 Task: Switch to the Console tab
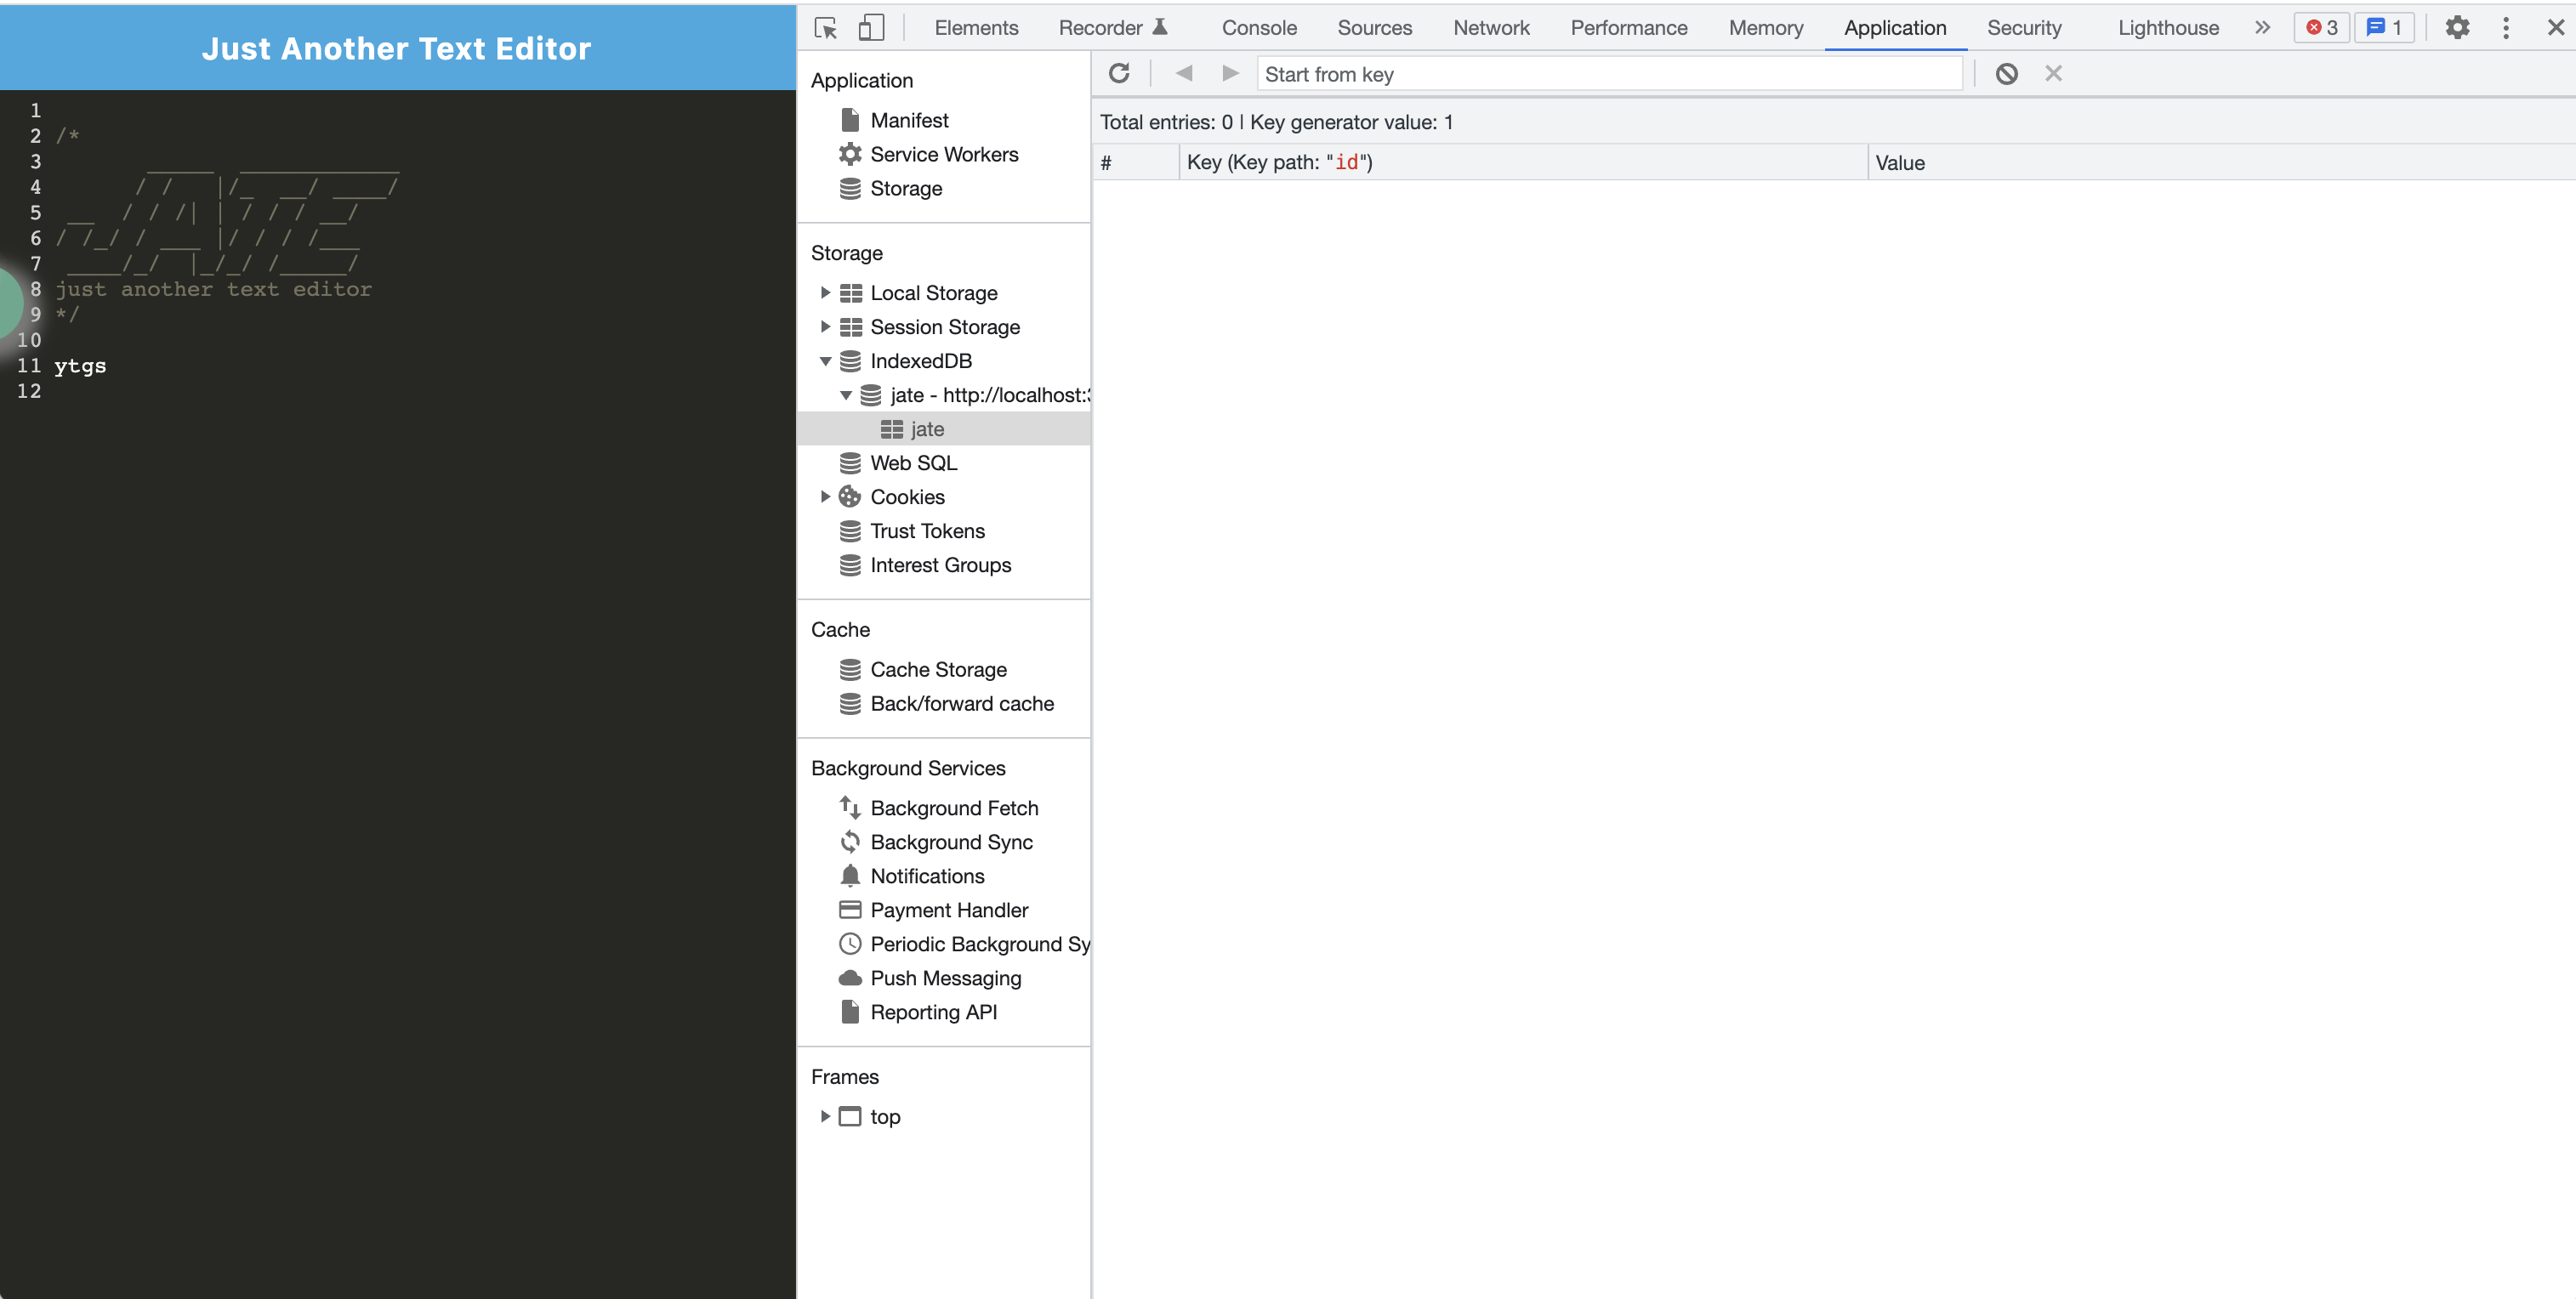[x=1259, y=28]
